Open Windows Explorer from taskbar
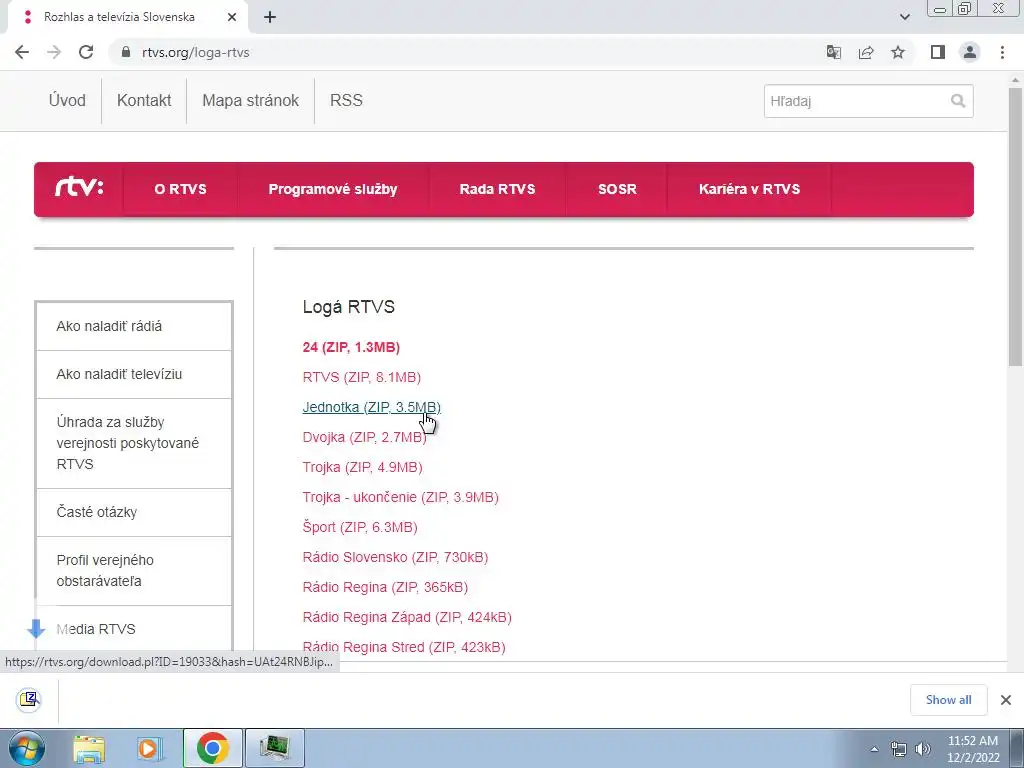Image resolution: width=1024 pixels, height=768 pixels. (89, 748)
